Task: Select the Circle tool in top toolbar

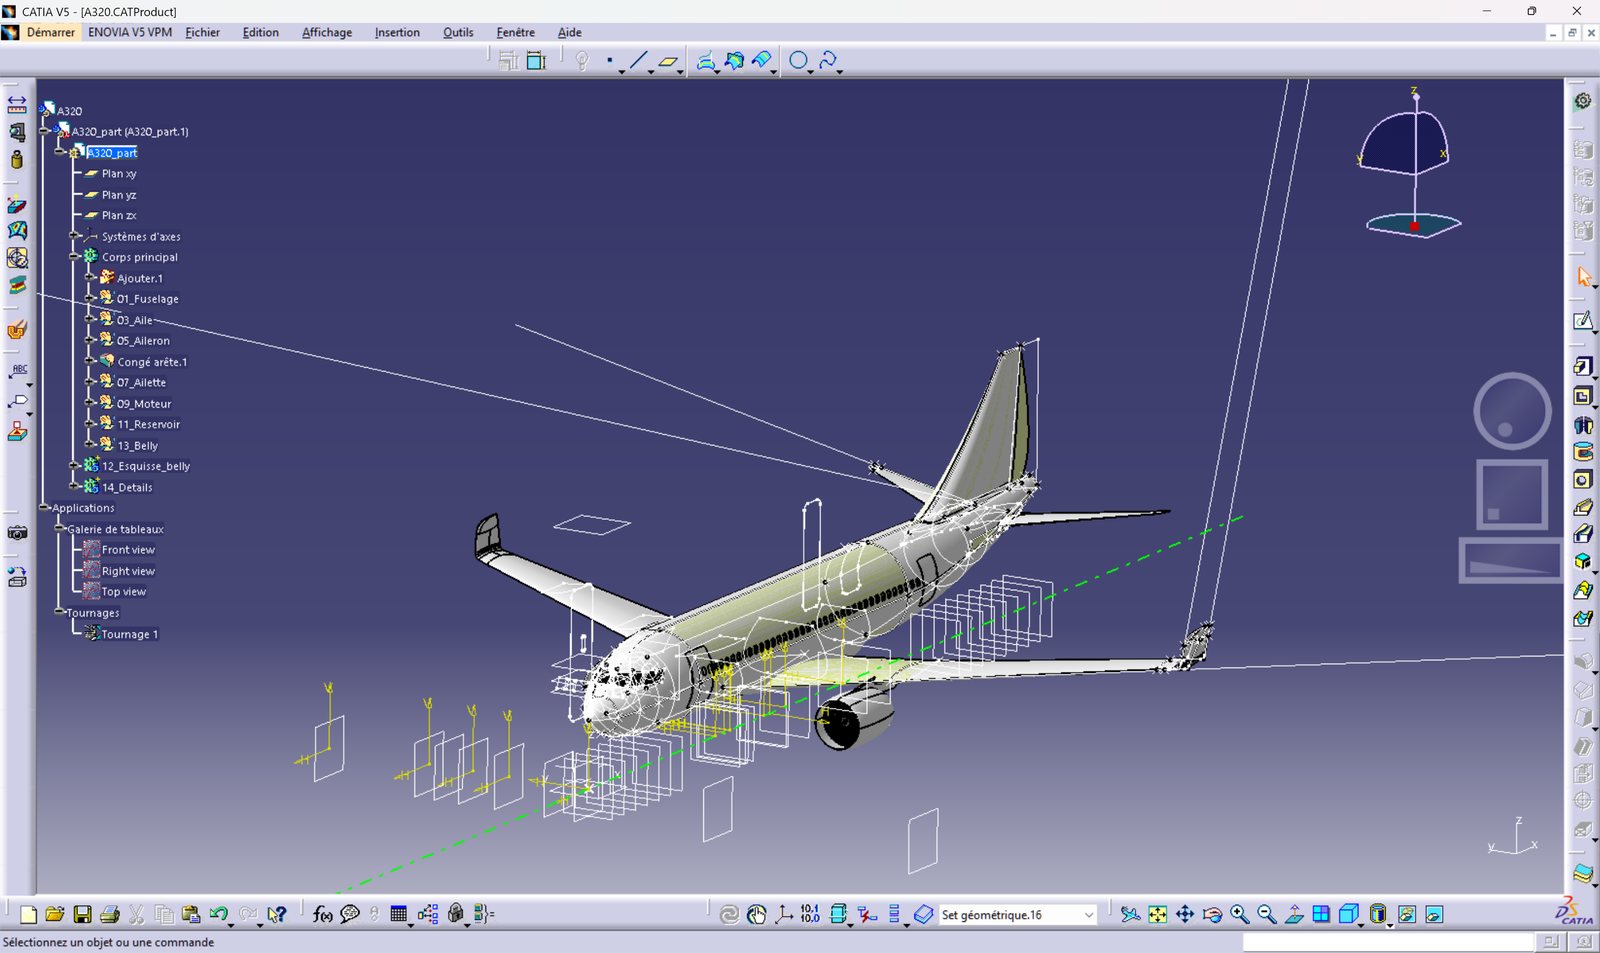Action: pyautogui.click(x=798, y=61)
